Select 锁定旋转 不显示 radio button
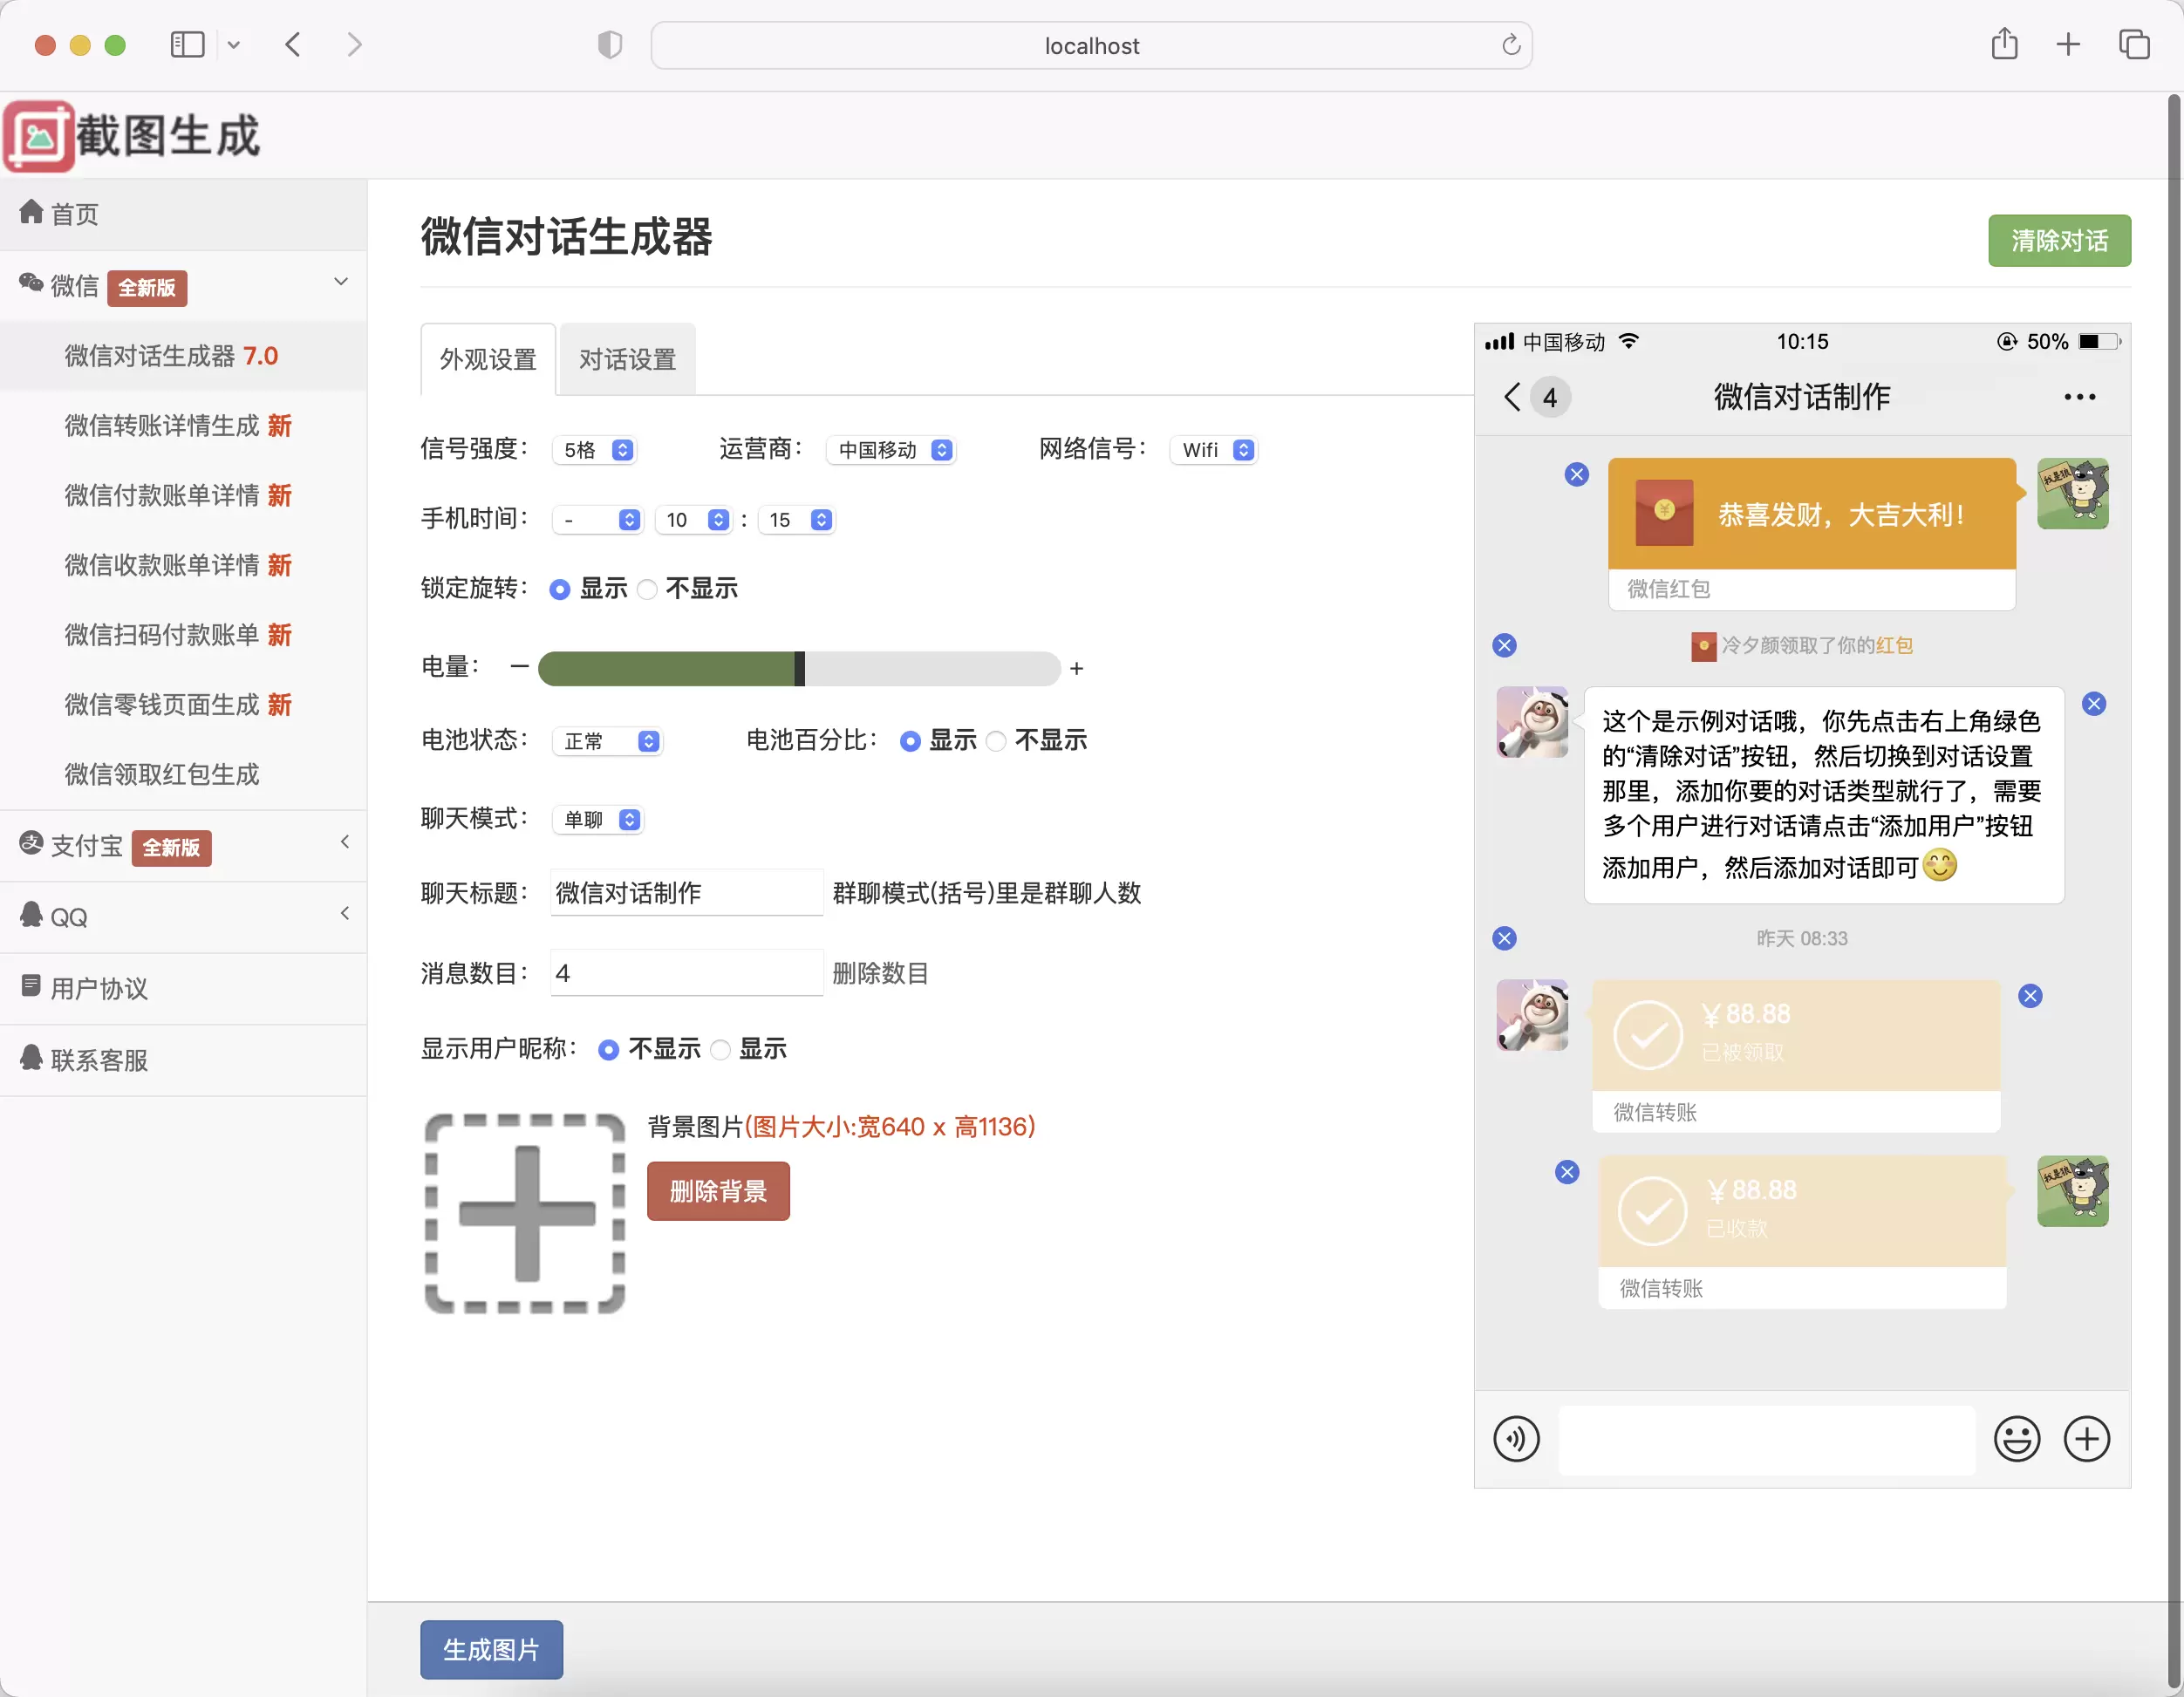The image size is (2184, 1697). point(647,590)
